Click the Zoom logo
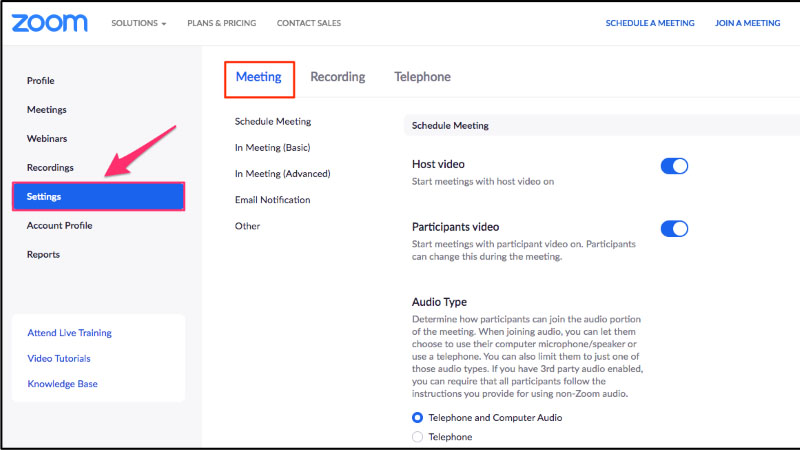Image resolution: width=800 pixels, height=450 pixels. pyautogui.click(x=50, y=22)
